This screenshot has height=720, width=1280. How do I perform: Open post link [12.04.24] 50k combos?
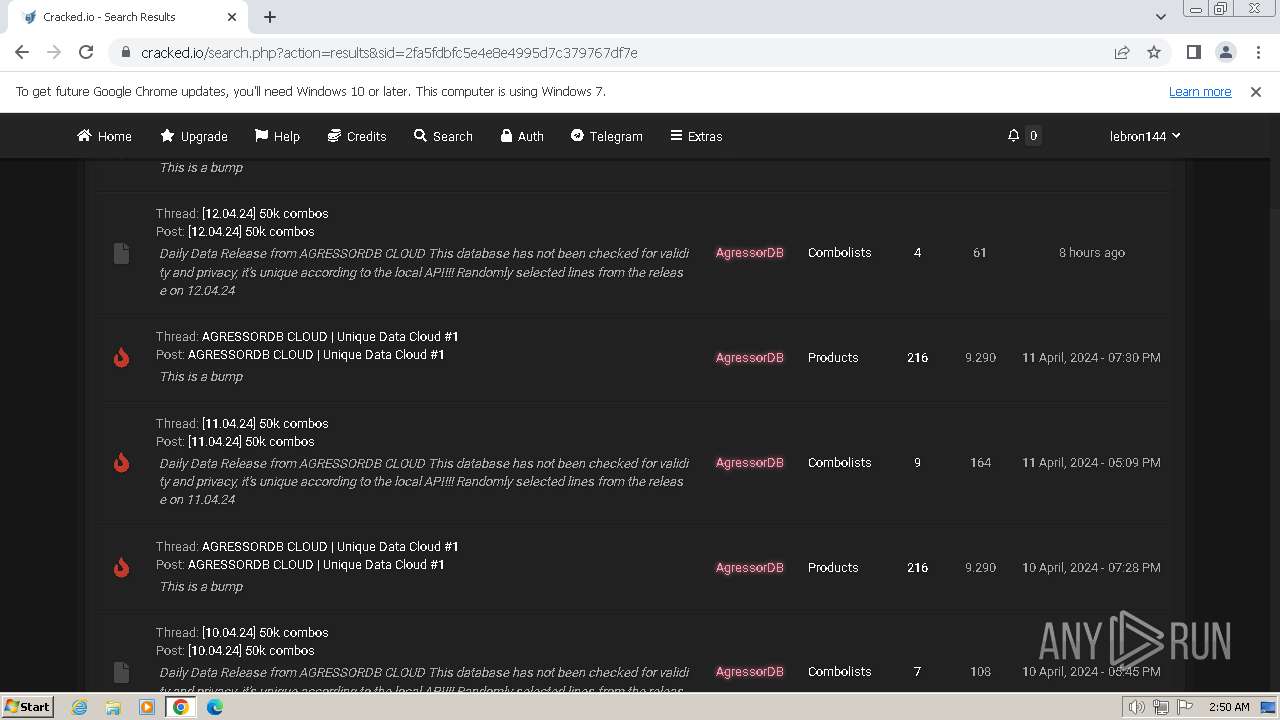pos(251,231)
